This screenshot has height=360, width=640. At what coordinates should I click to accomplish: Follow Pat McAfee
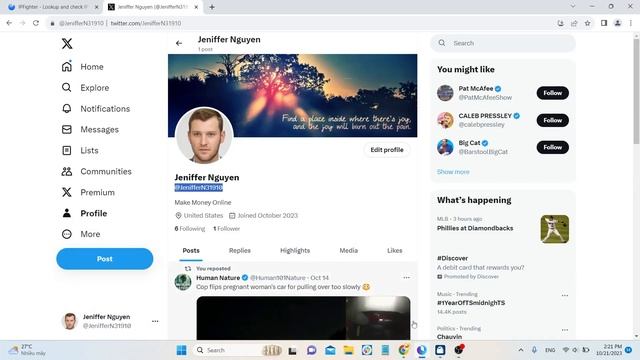[552, 93]
